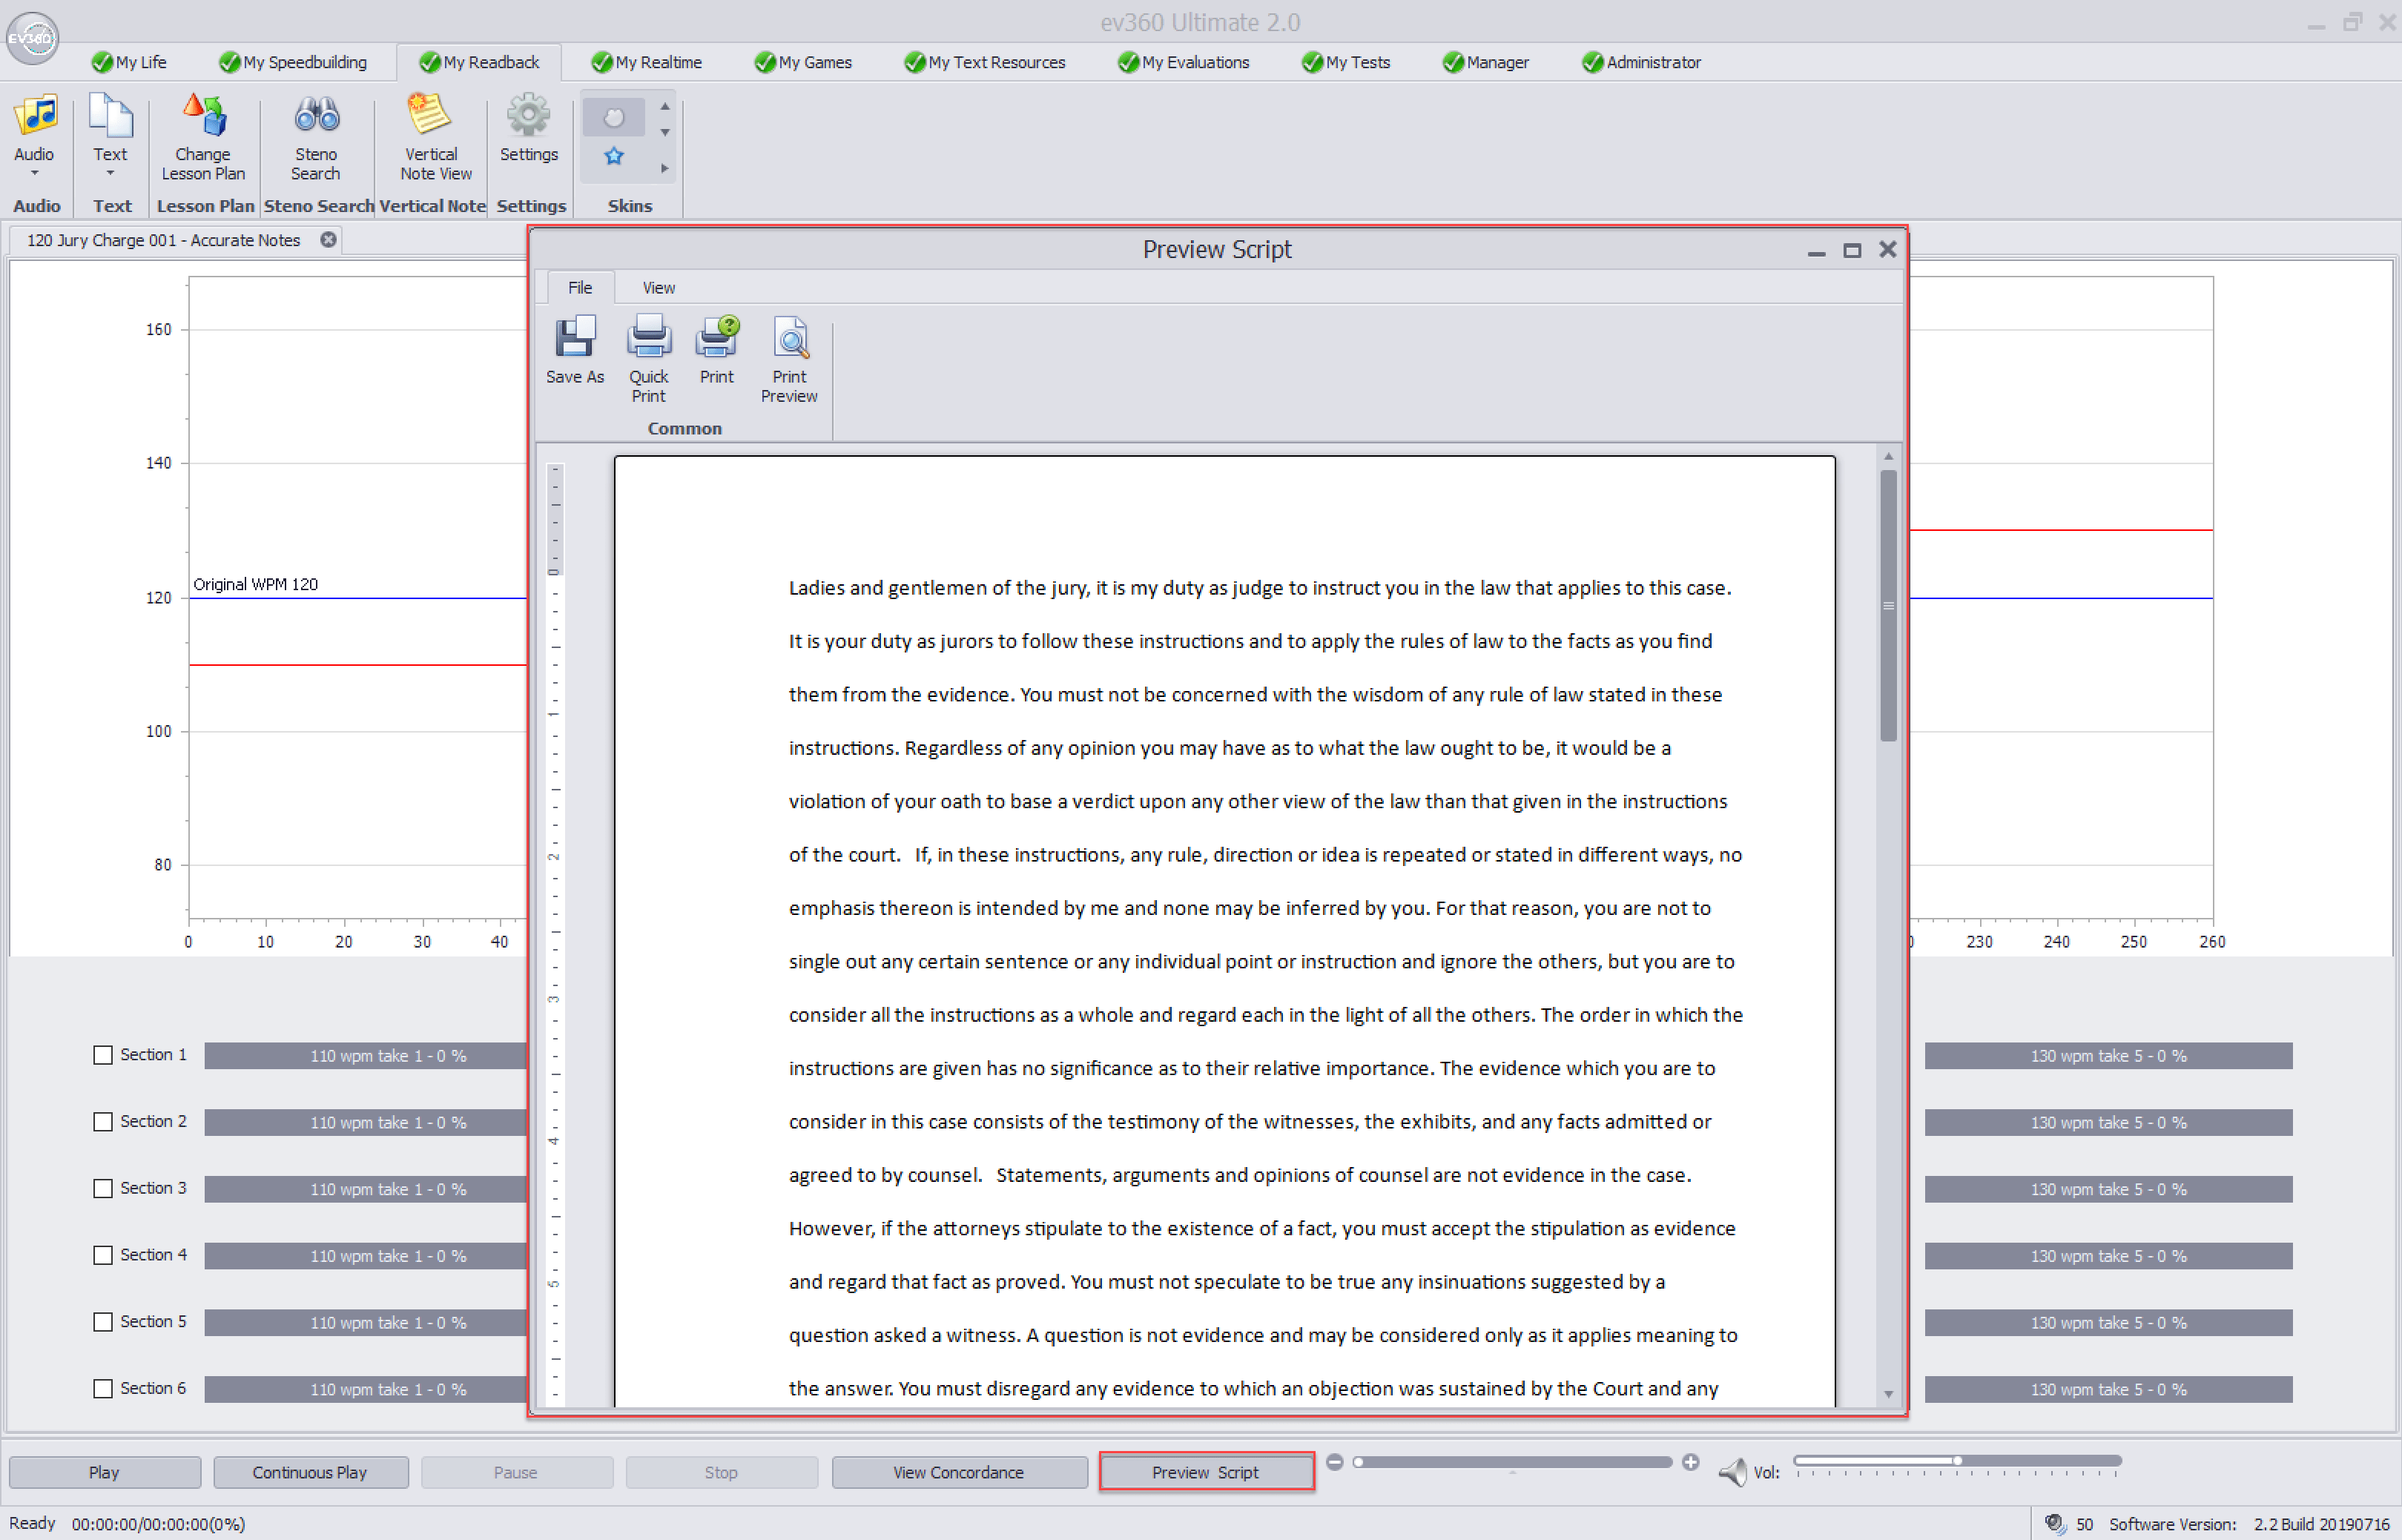Expand the Audio dropdown arrow
Viewport: 2402px width, 1540px height.
[x=34, y=174]
